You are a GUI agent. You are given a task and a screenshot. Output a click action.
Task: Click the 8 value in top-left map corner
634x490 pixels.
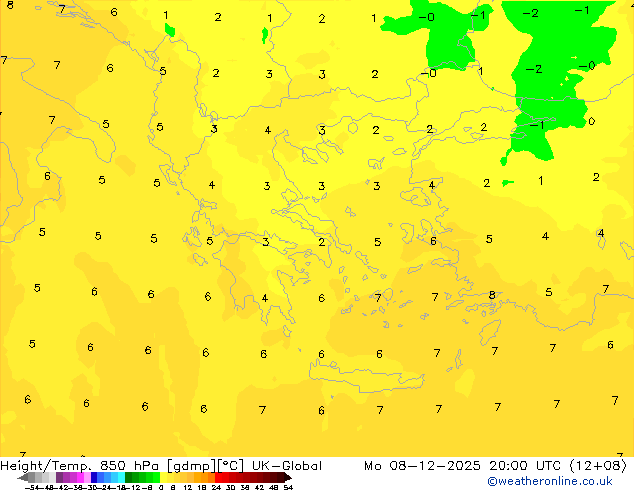[10, 5]
